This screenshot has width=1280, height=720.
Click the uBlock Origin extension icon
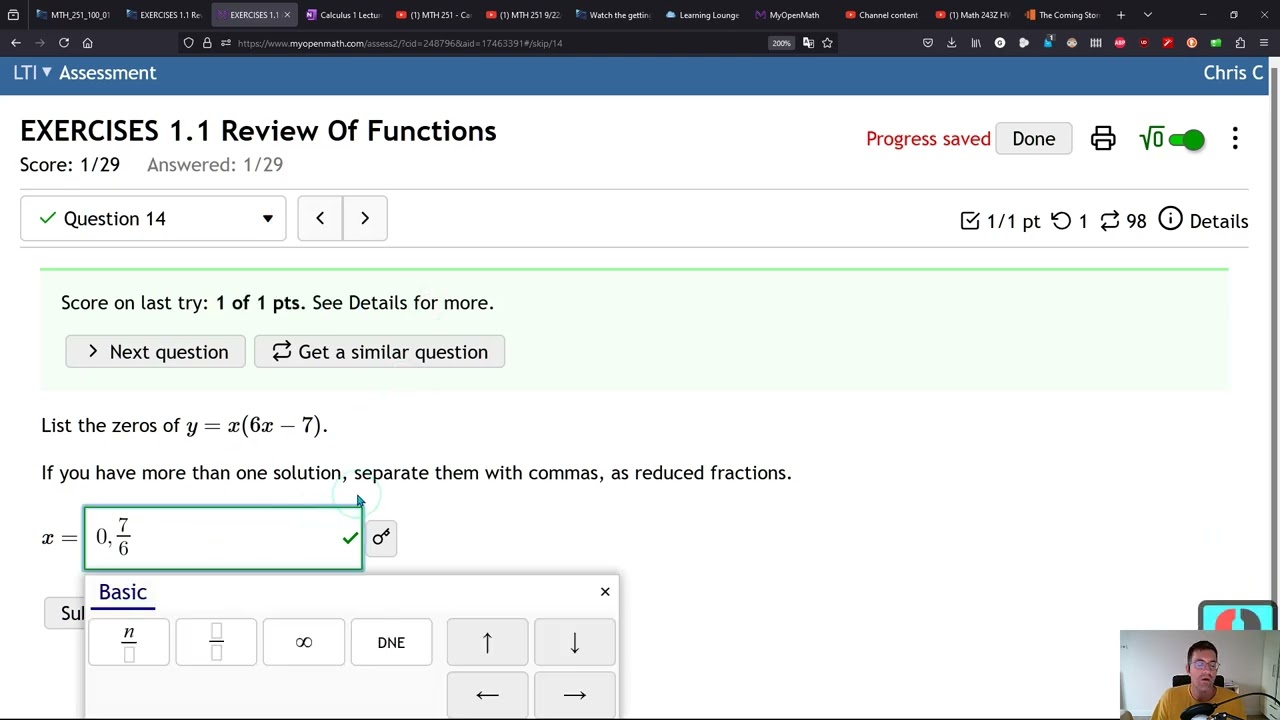(1144, 43)
